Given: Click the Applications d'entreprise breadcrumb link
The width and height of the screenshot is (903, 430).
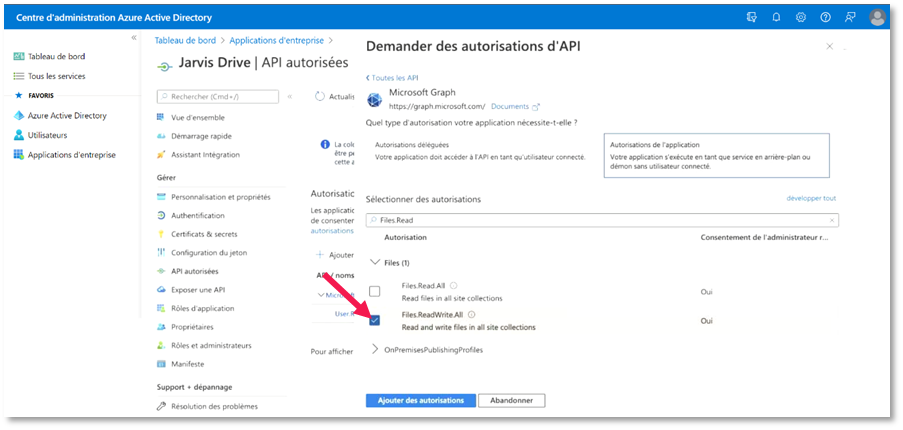Looking at the screenshot, I should [x=276, y=40].
